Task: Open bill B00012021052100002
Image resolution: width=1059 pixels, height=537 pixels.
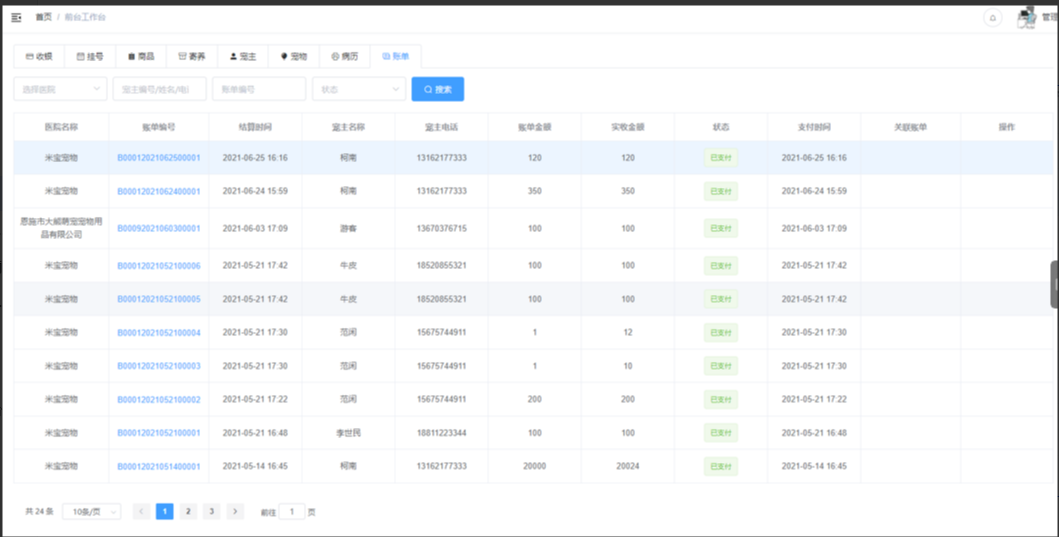Action: click(159, 400)
